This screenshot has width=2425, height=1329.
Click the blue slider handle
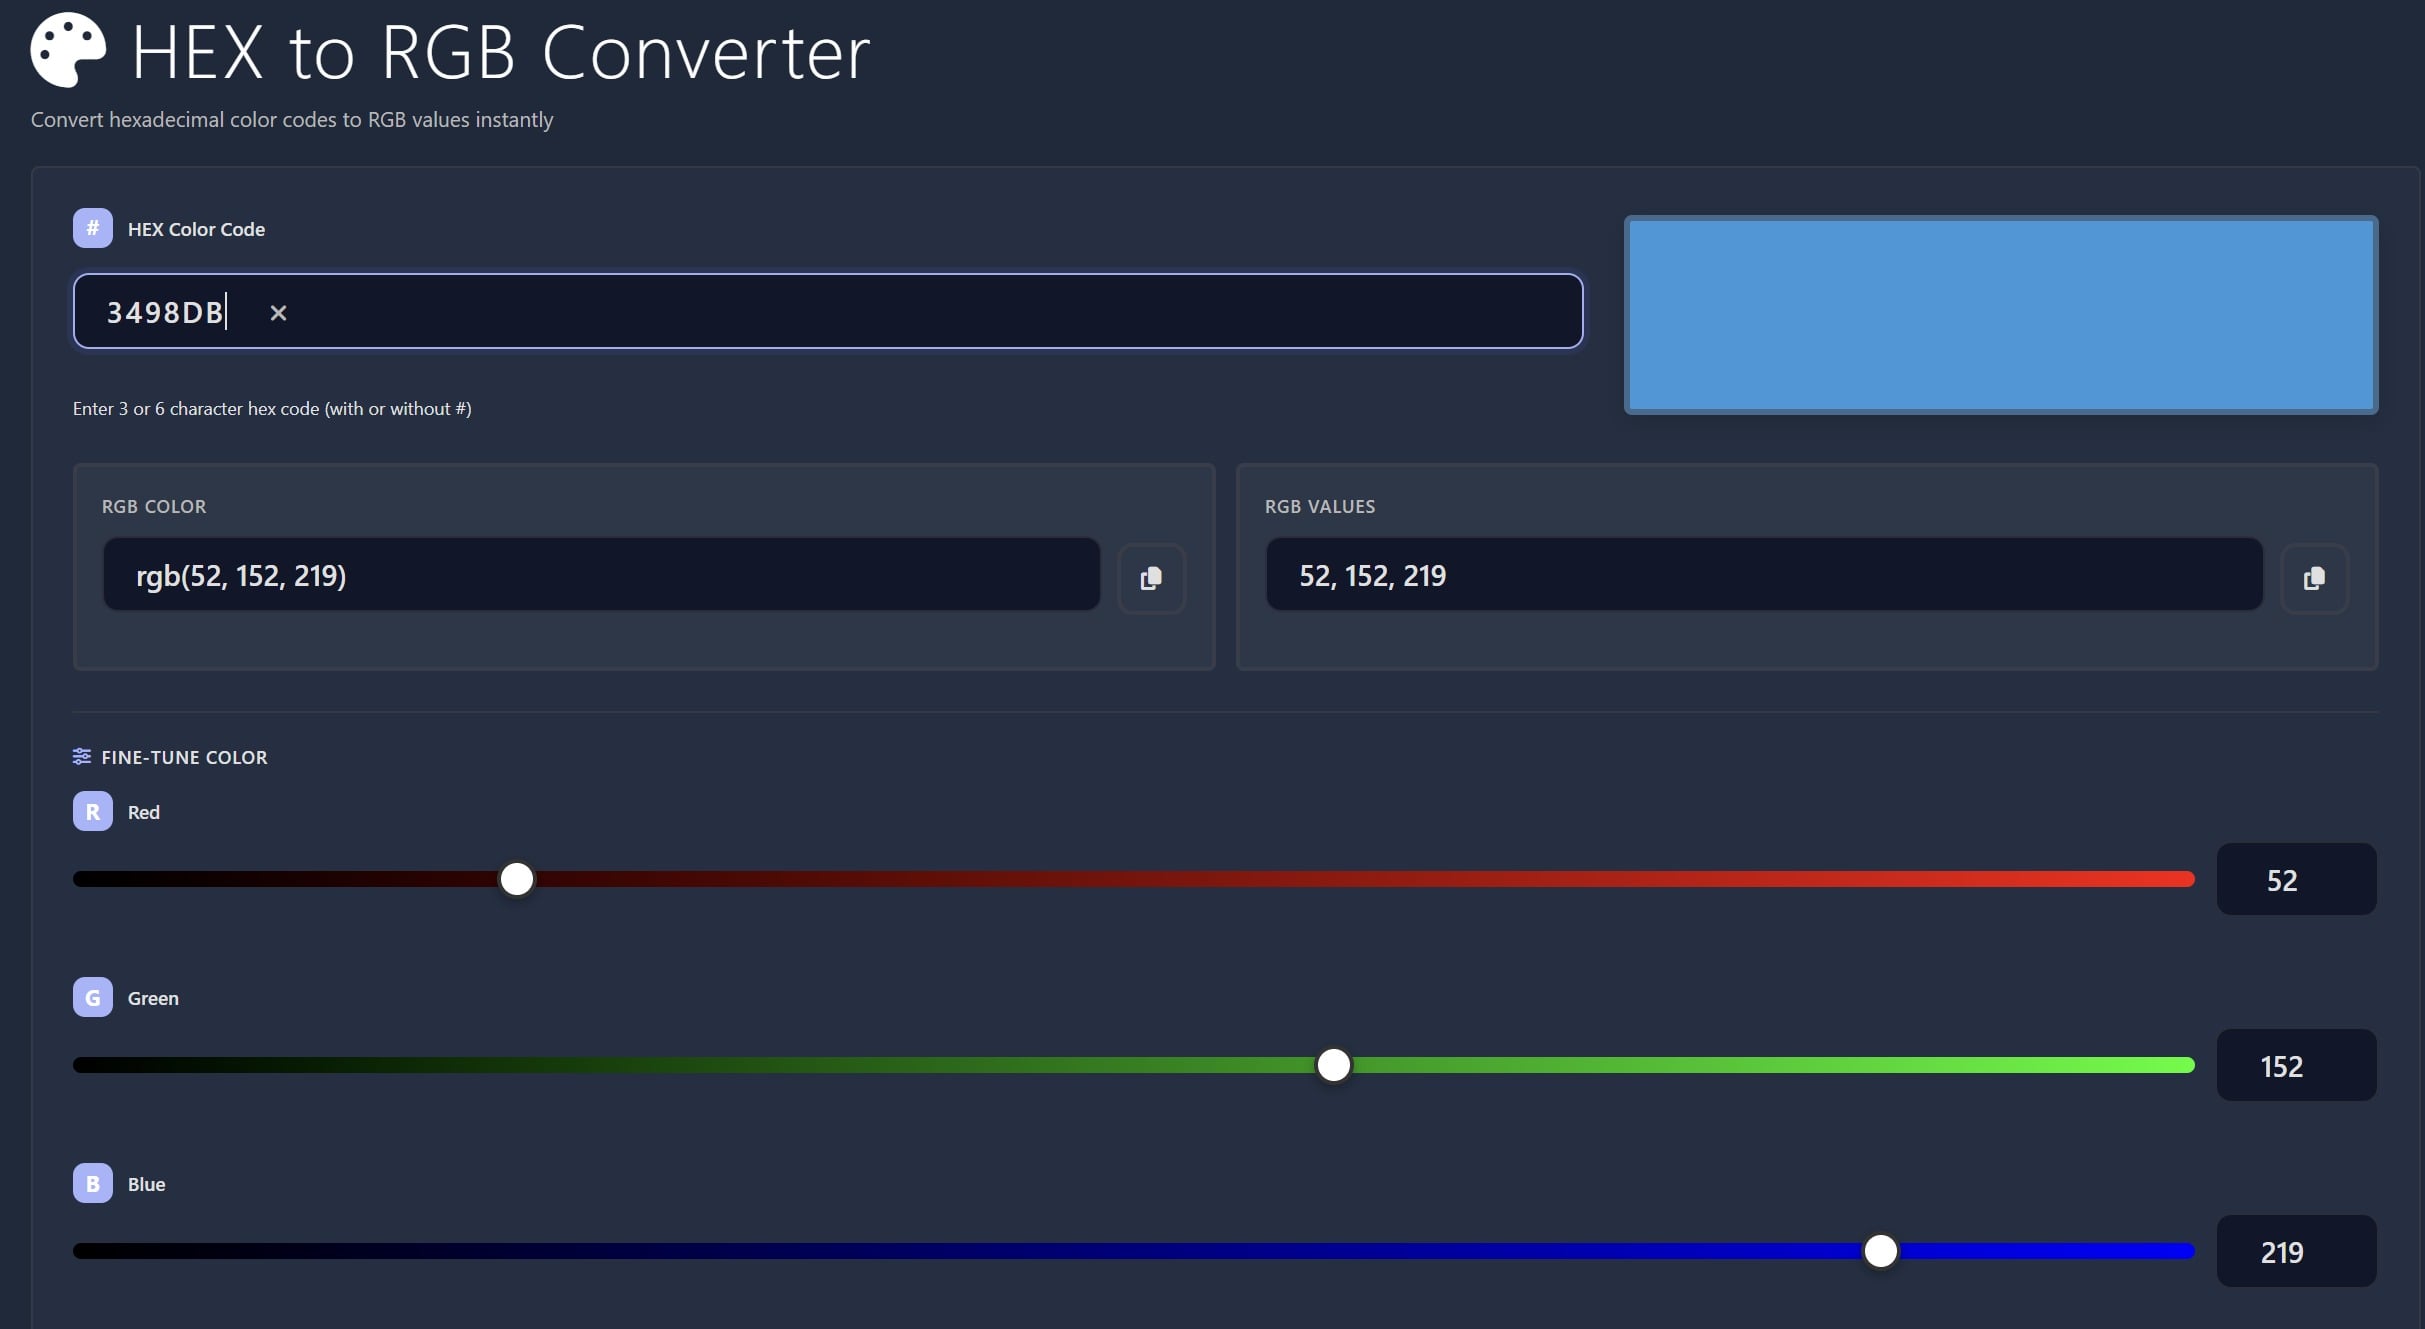click(1882, 1250)
